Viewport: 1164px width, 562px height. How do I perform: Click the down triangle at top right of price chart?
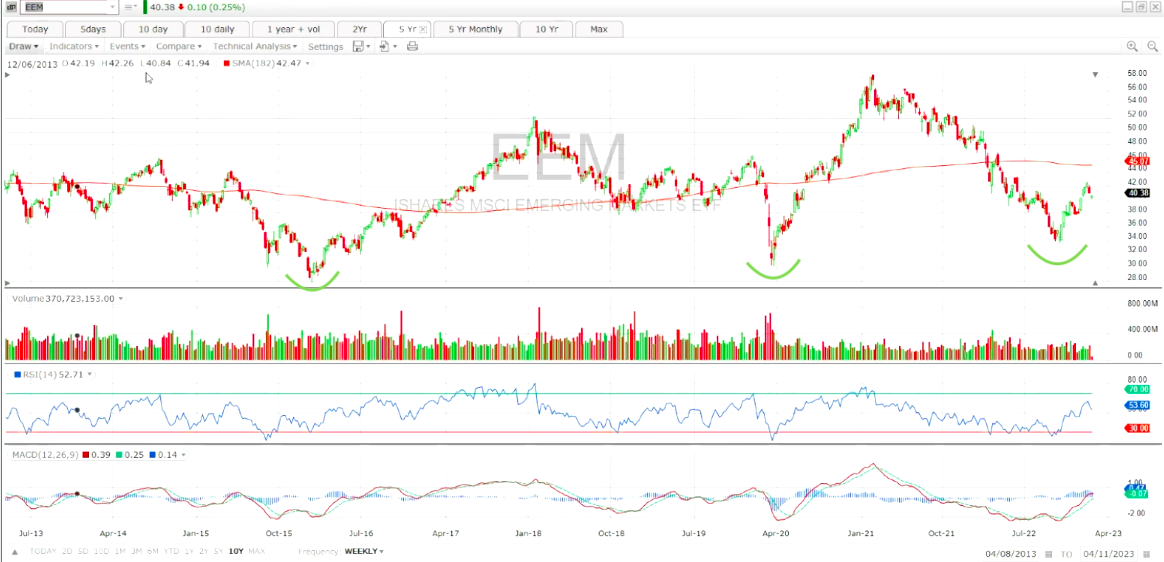tap(1095, 75)
